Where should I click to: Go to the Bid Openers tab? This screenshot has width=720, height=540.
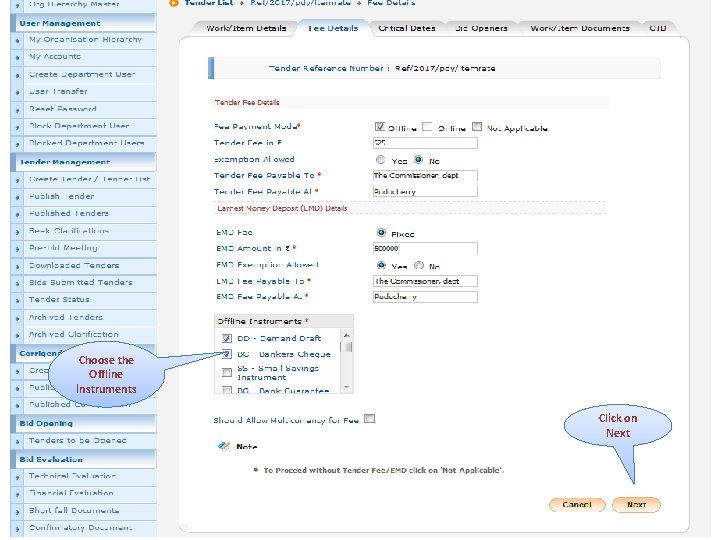(x=481, y=28)
